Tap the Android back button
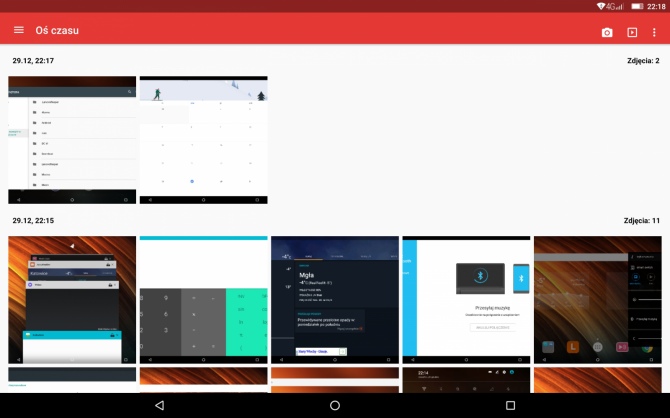The width and height of the screenshot is (670, 418). tap(159, 405)
